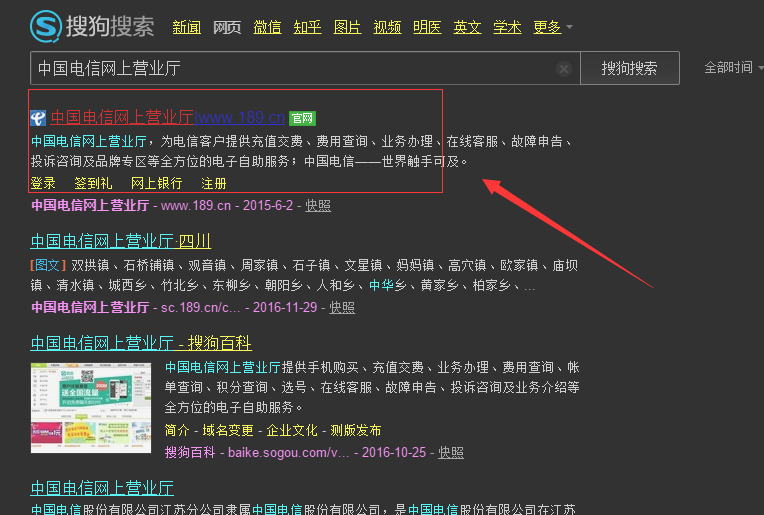Click the sc.189.cn/c... URL text
This screenshot has width=764, height=515.
pos(200,307)
